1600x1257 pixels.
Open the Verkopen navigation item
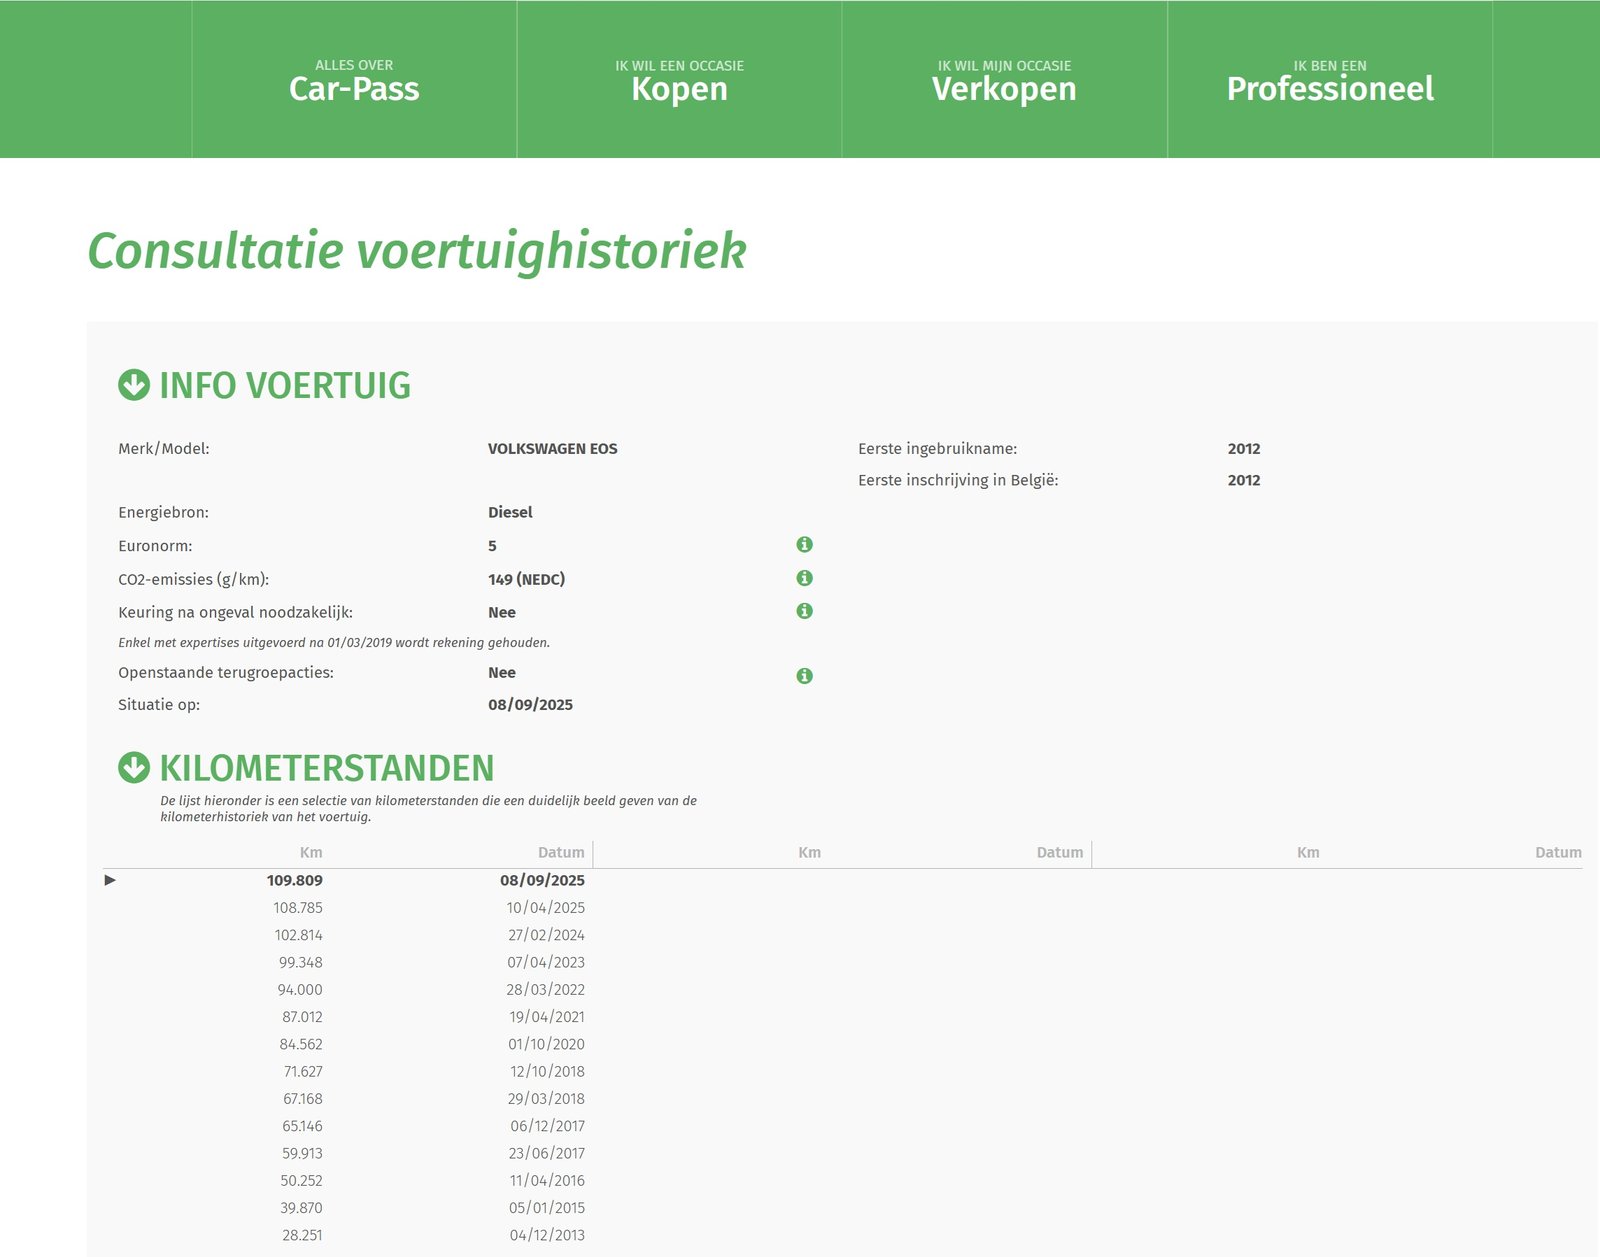click(1004, 80)
